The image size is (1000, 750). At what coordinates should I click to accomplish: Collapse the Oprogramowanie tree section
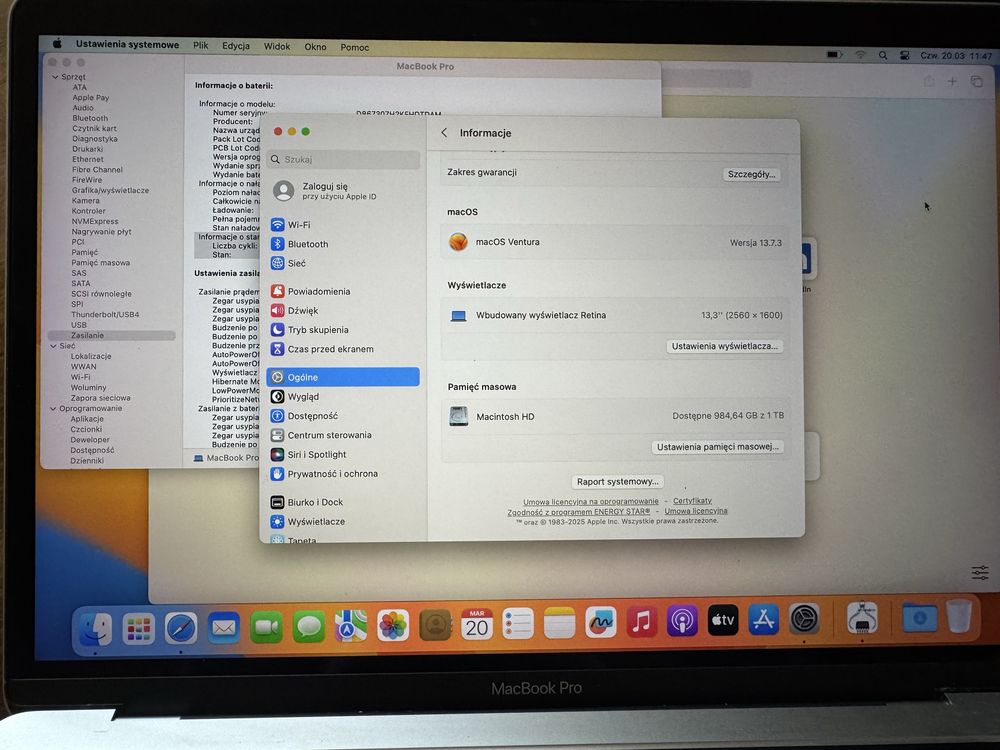(53, 408)
